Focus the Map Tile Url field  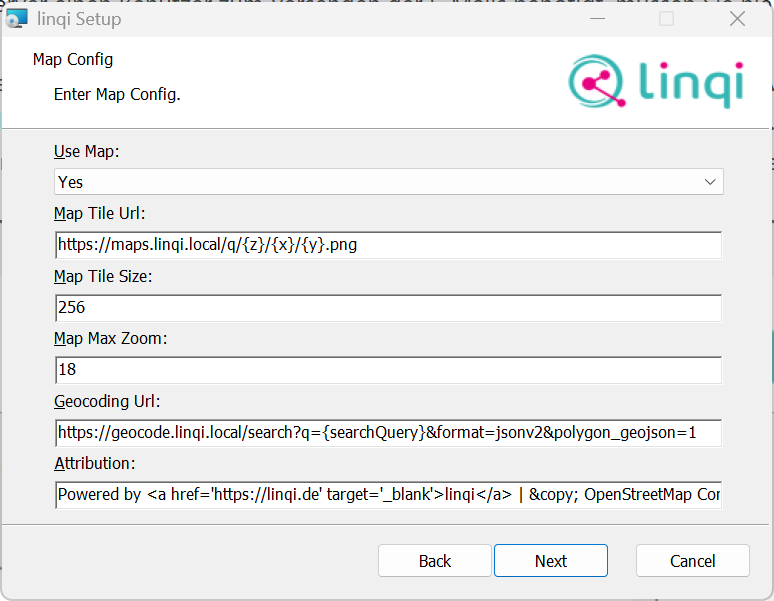[388, 245]
